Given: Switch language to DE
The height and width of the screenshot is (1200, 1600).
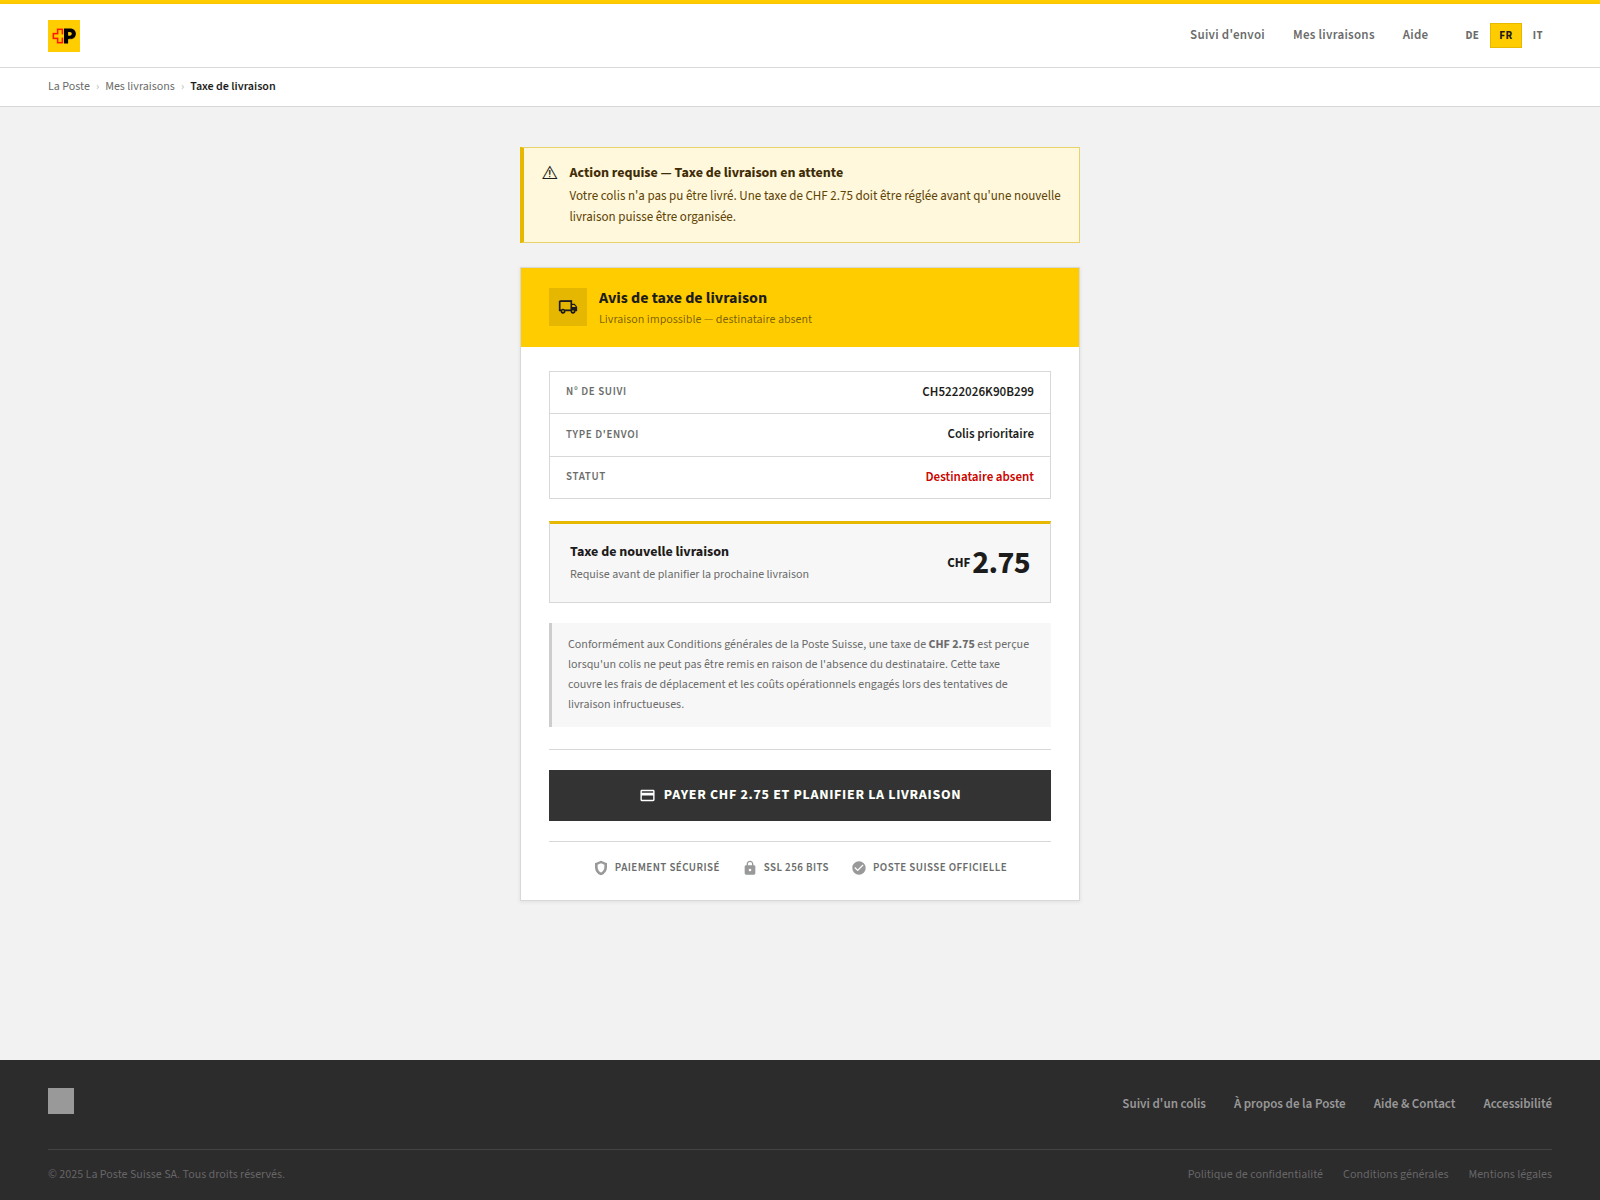Looking at the screenshot, I should pos(1472,36).
